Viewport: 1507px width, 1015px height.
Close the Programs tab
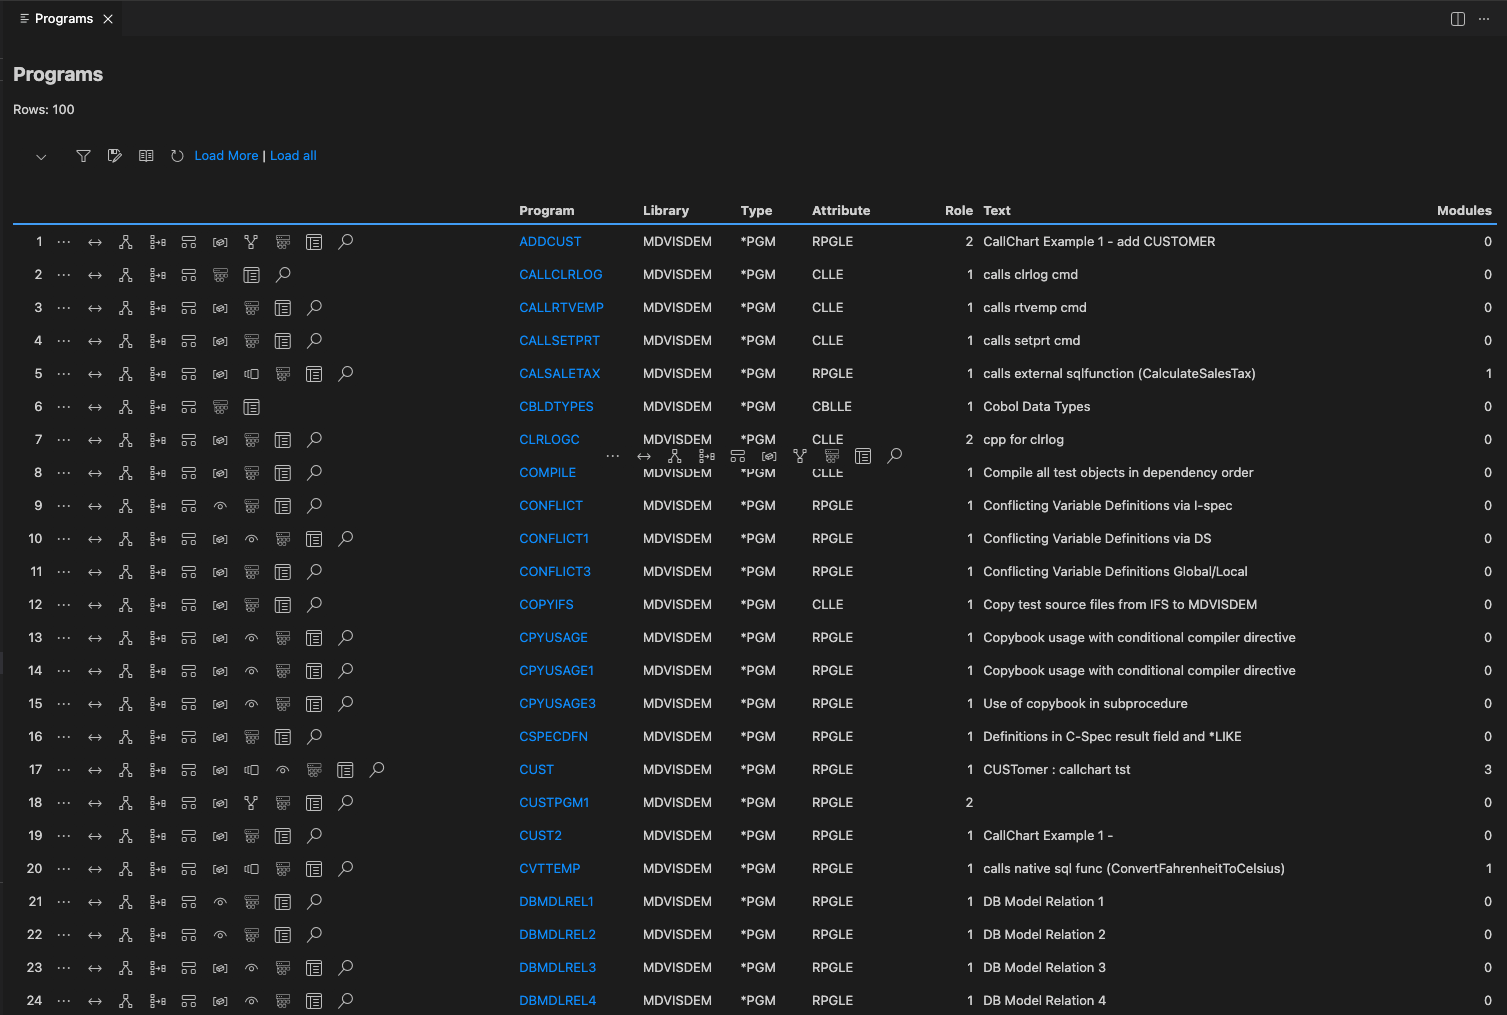[108, 19]
